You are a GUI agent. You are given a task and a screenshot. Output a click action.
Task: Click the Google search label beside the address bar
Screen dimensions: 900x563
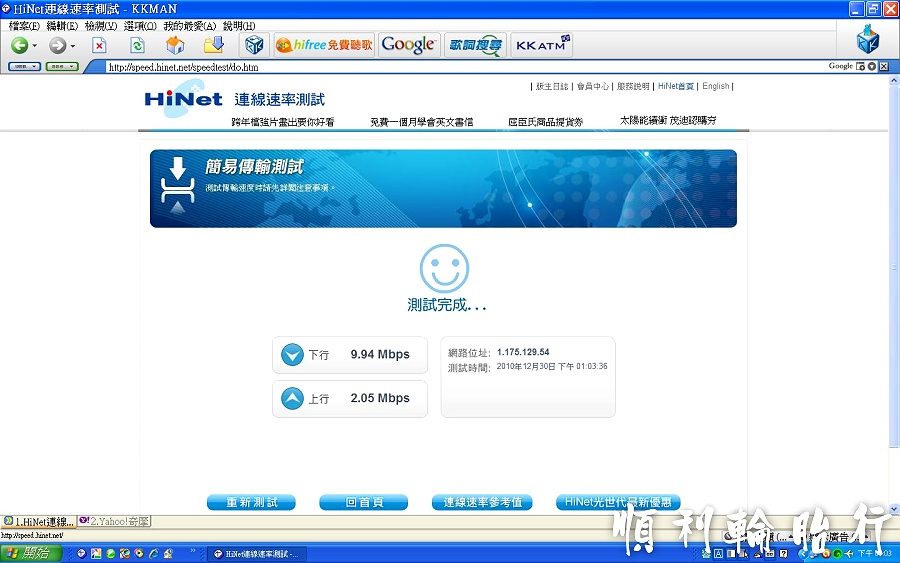[x=840, y=66]
